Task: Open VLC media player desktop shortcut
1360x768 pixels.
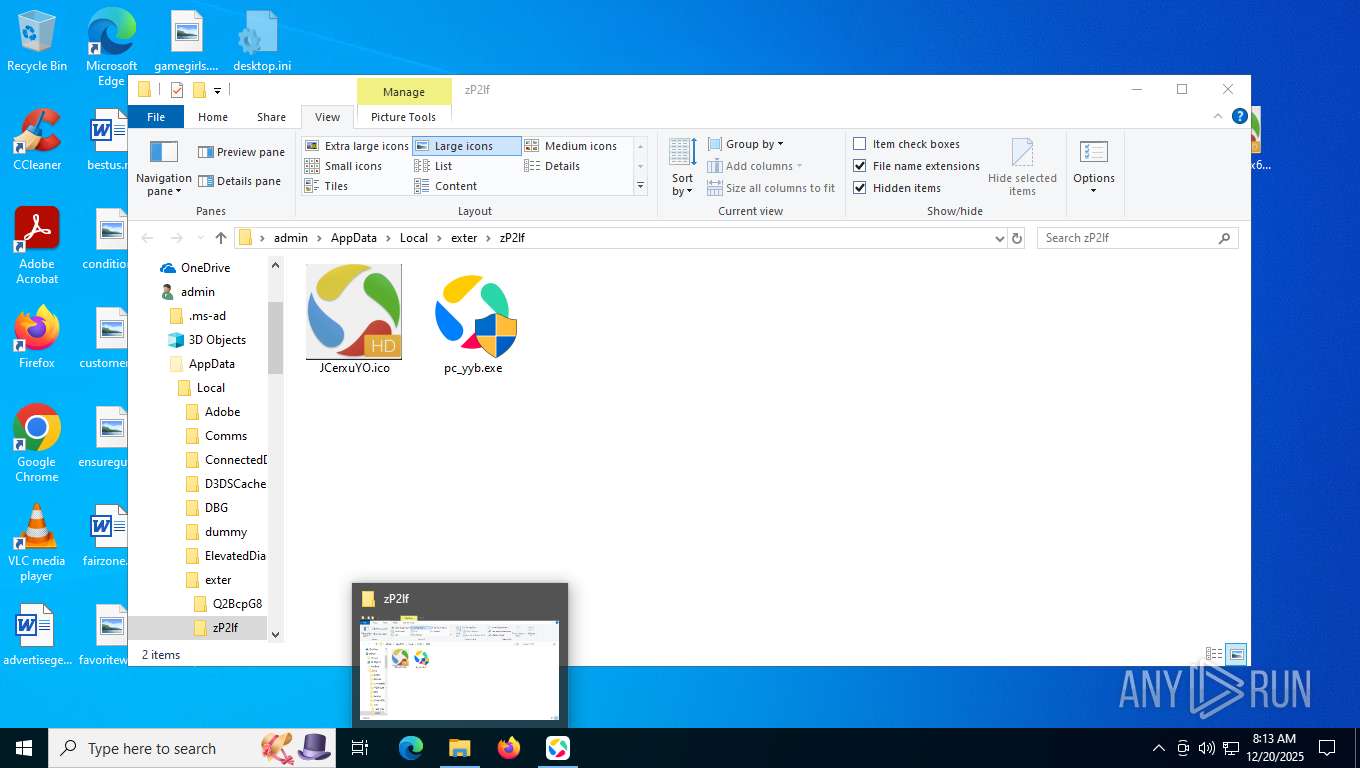Action: [37, 543]
